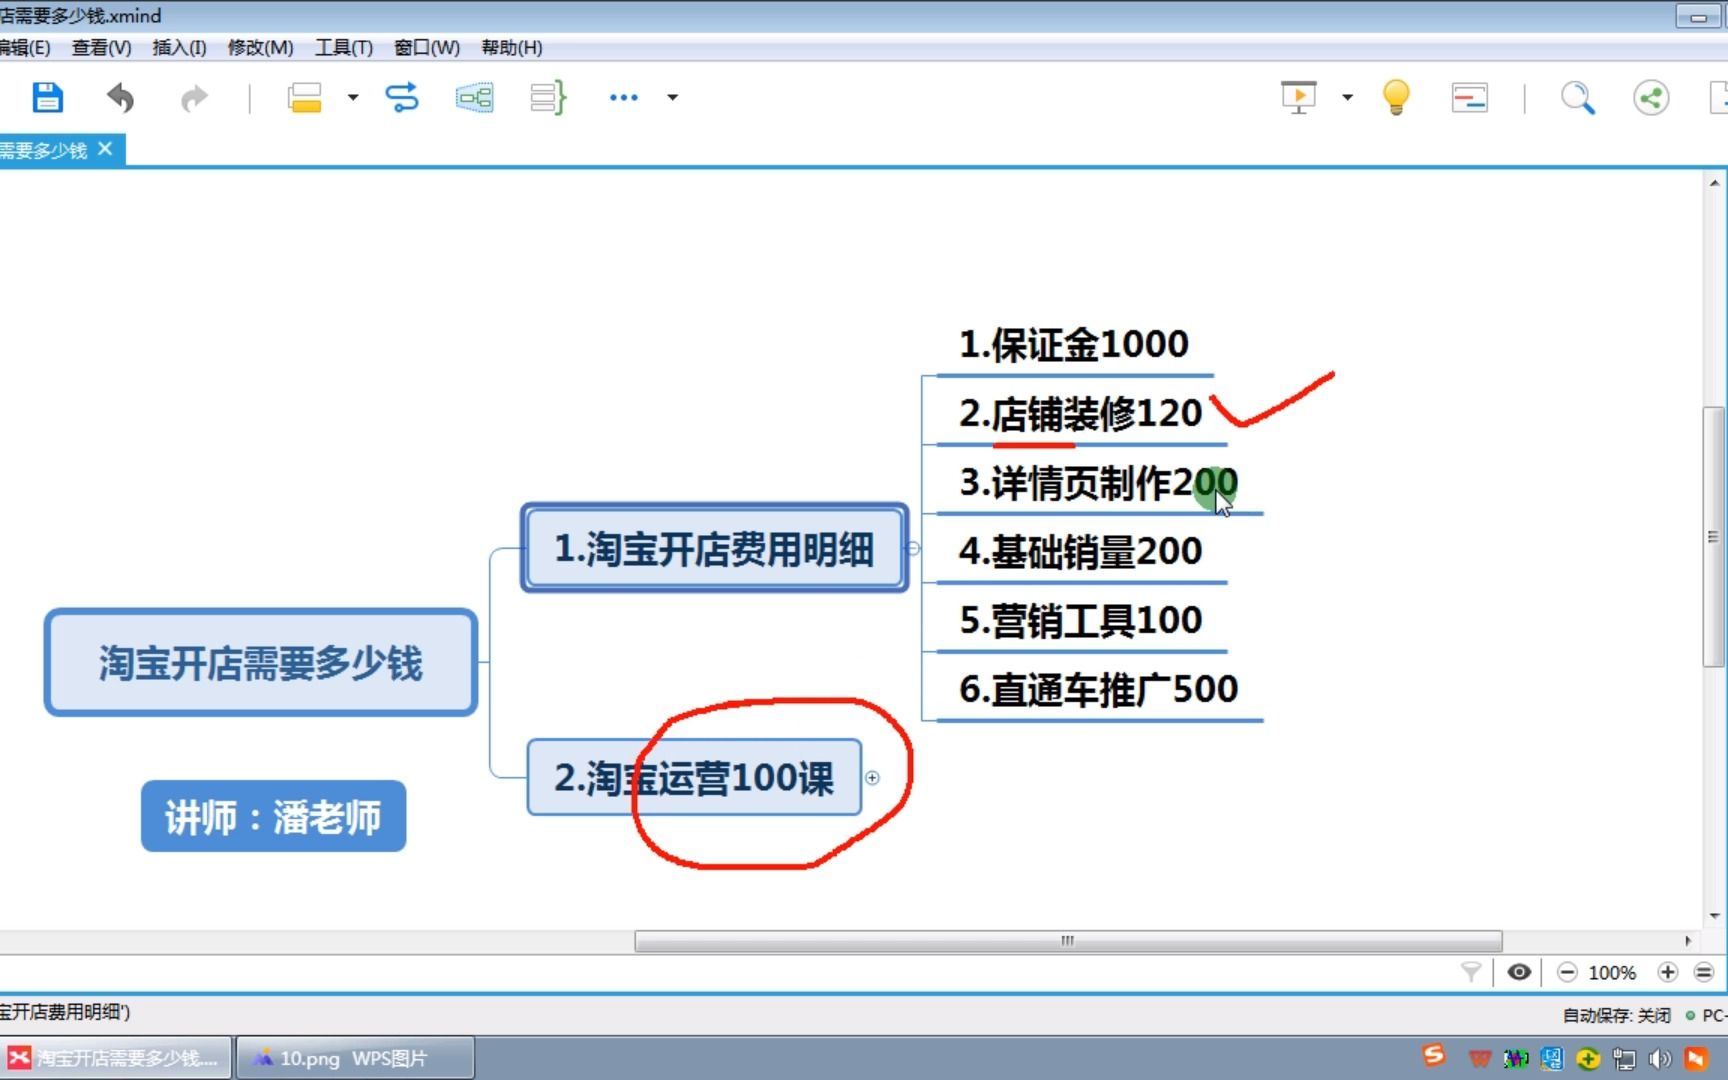
Task: Open Sogou input method tray icon
Action: pos(1434,1056)
